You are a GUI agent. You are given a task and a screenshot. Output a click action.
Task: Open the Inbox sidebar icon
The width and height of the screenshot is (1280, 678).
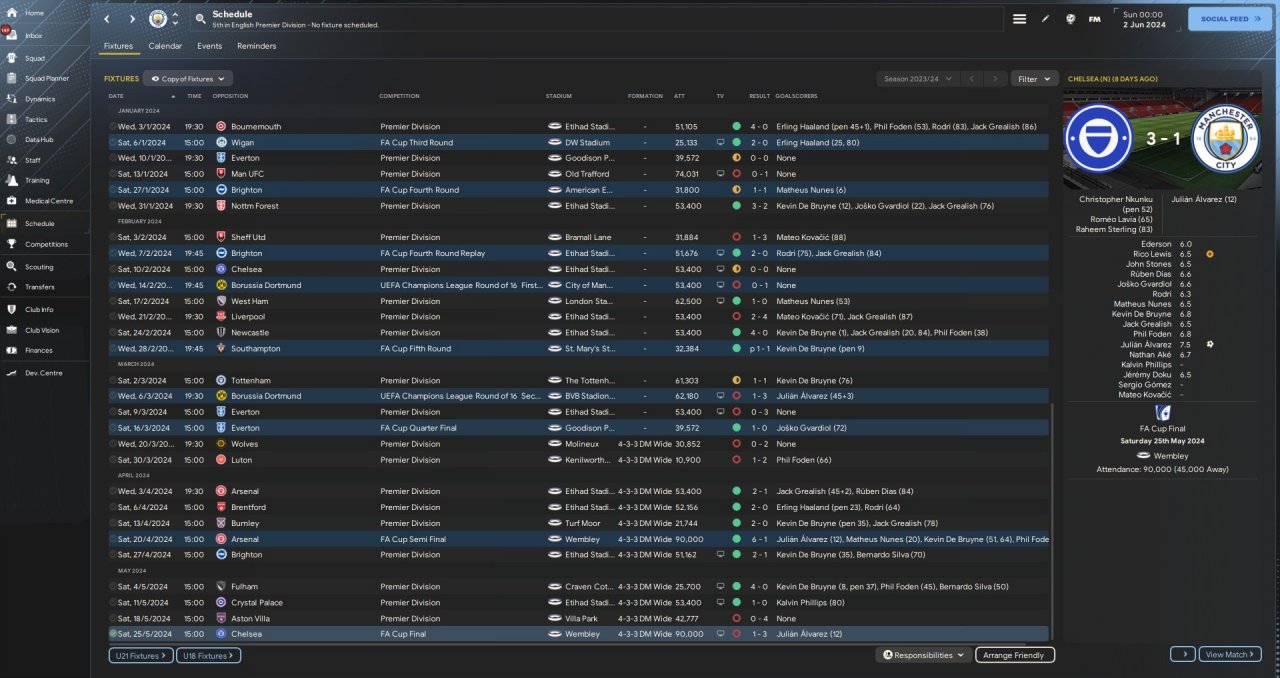point(11,35)
